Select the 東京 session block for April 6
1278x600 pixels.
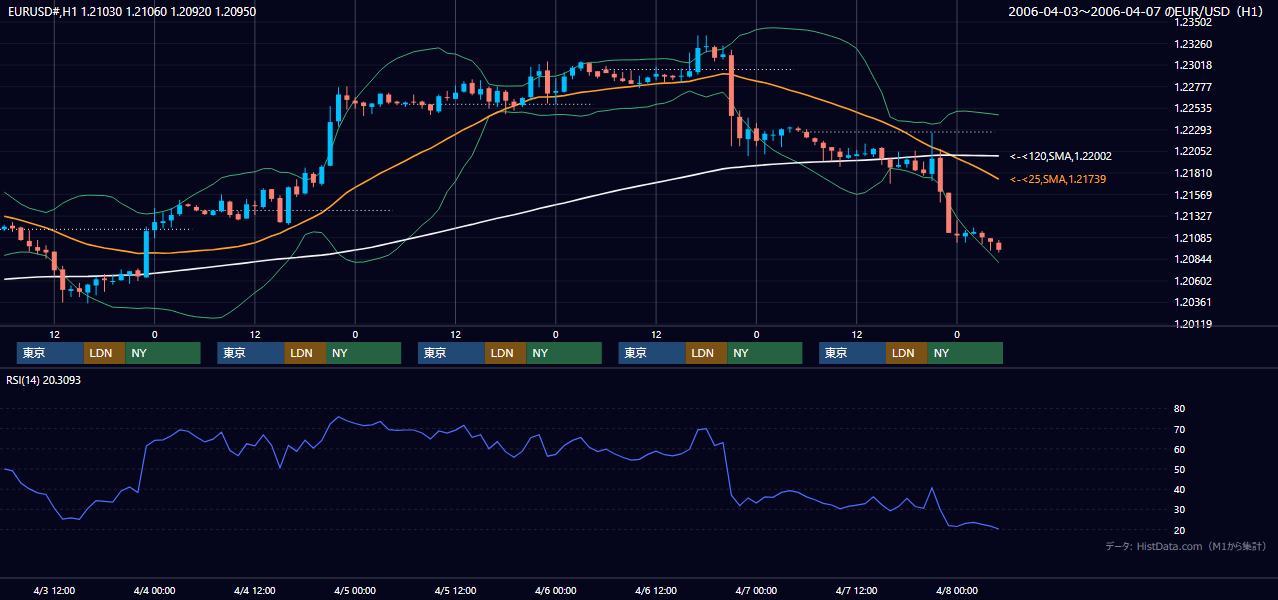[x=652, y=353]
